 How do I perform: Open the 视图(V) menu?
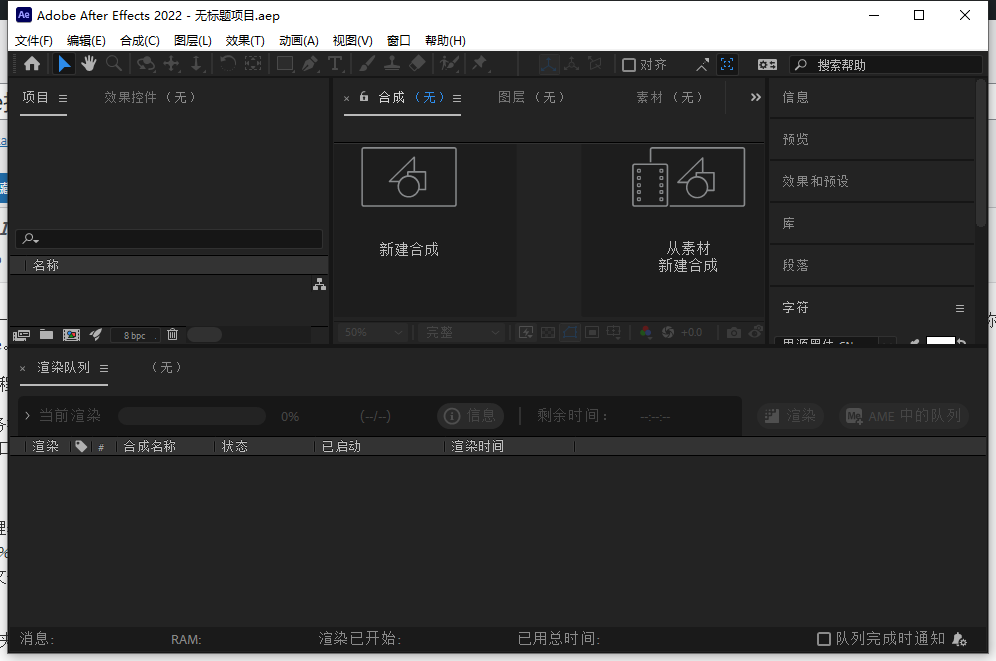pyautogui.click(x=353, y=41)
